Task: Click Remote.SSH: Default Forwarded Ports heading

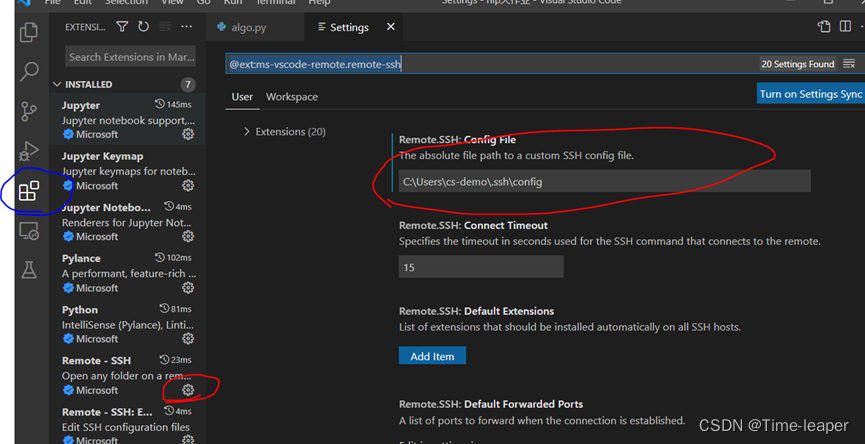Action: (491, 404)
